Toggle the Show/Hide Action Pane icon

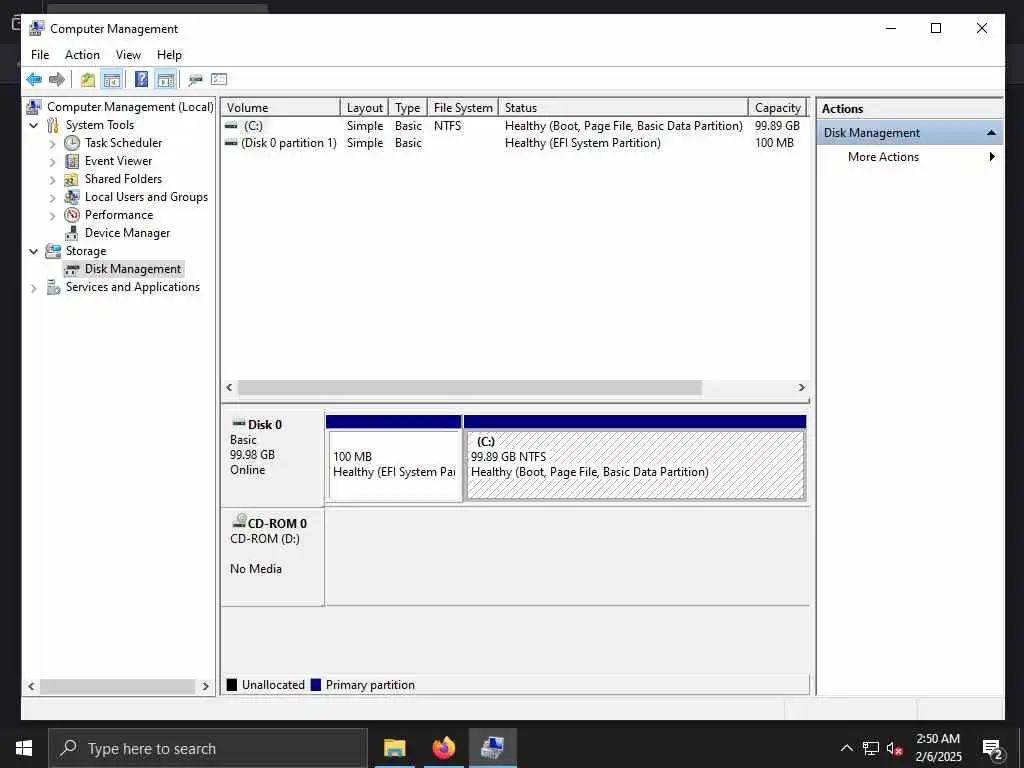[x=166, y=80]
